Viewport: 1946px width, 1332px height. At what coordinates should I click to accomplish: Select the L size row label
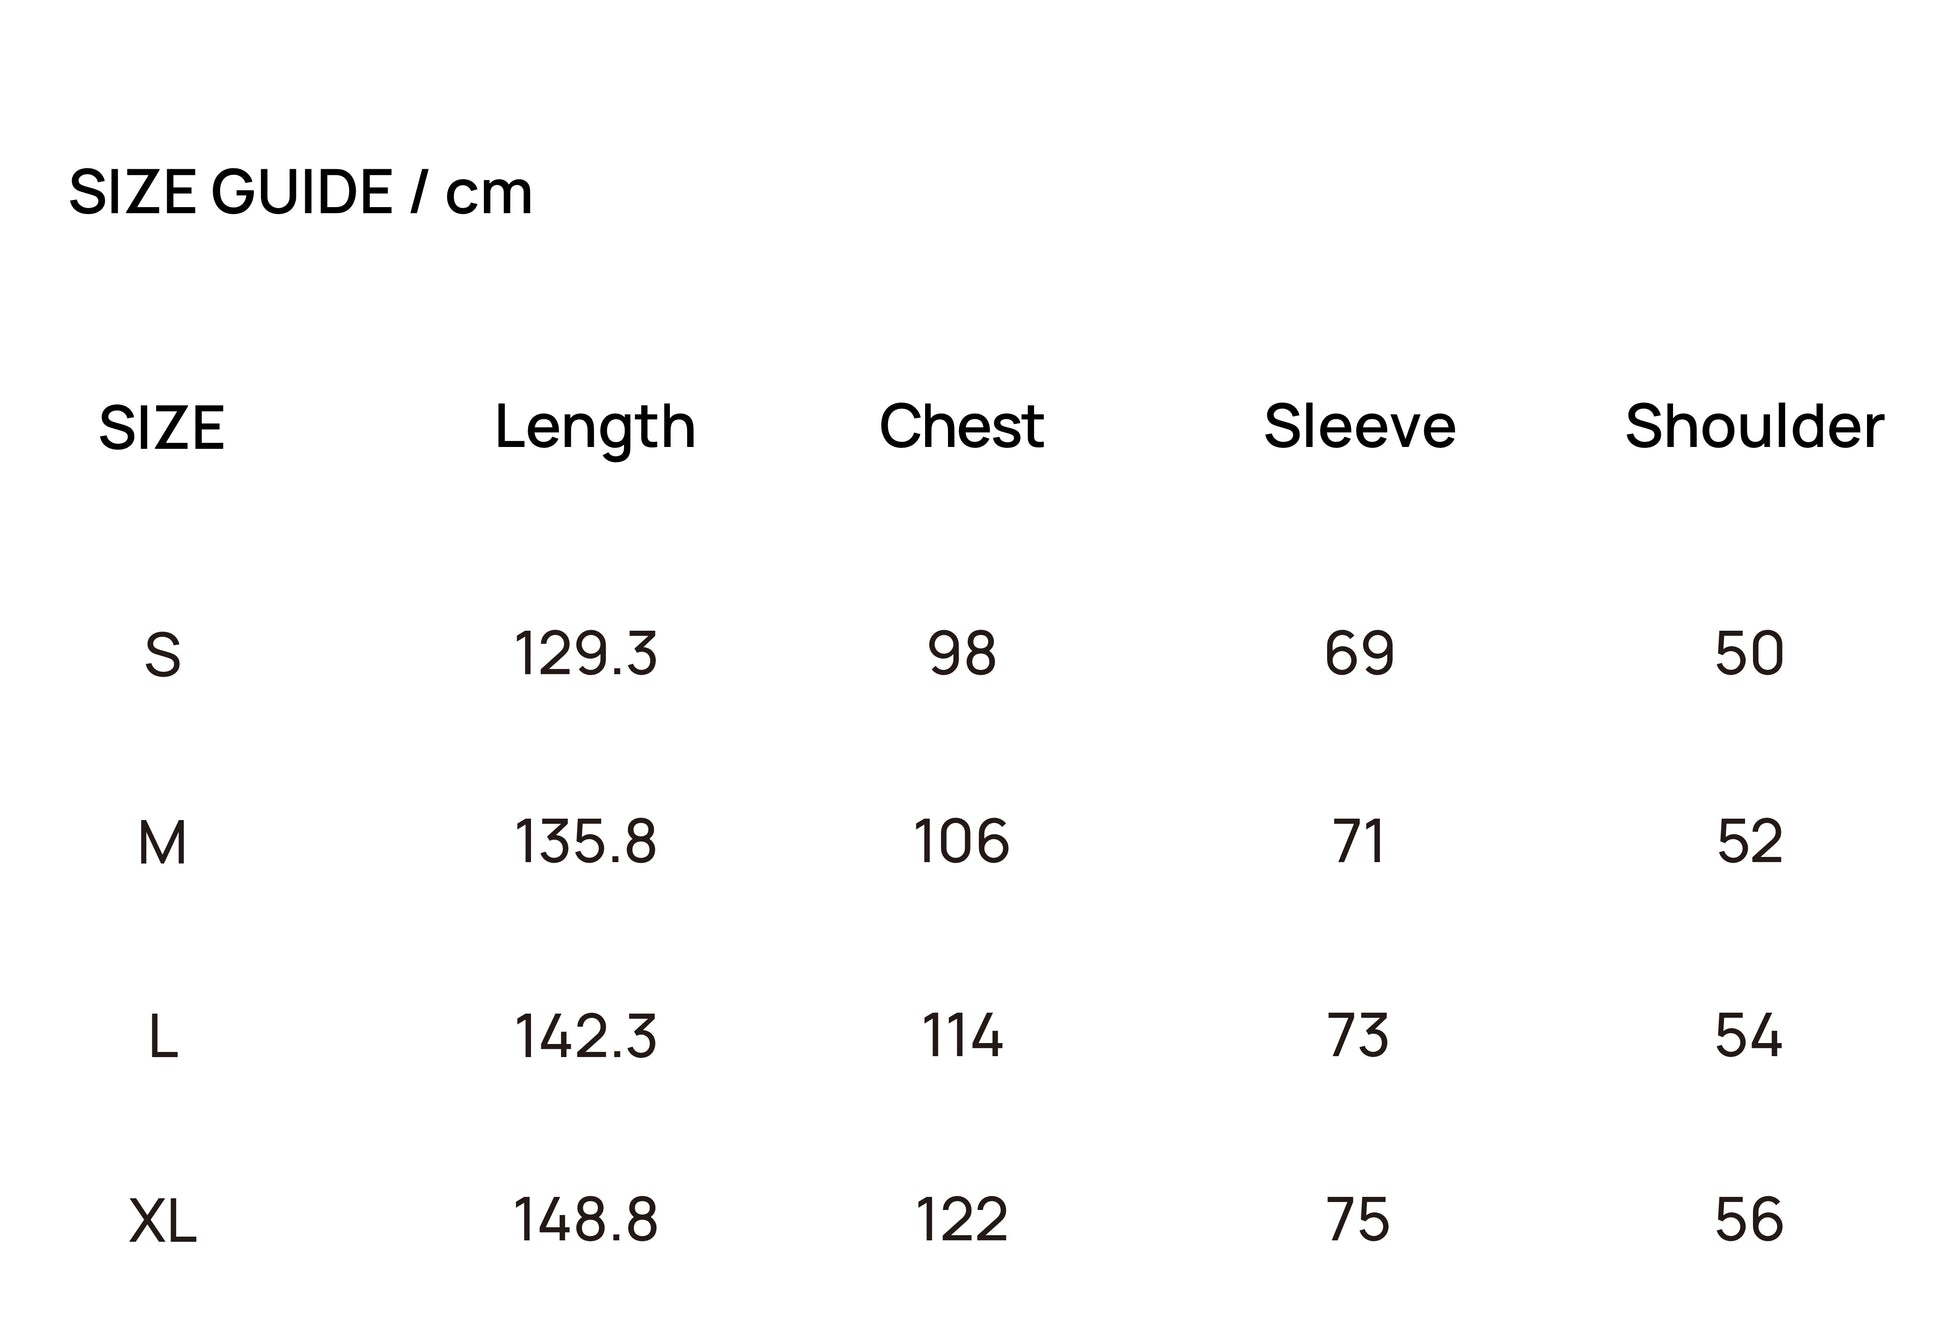(163, 1037)
